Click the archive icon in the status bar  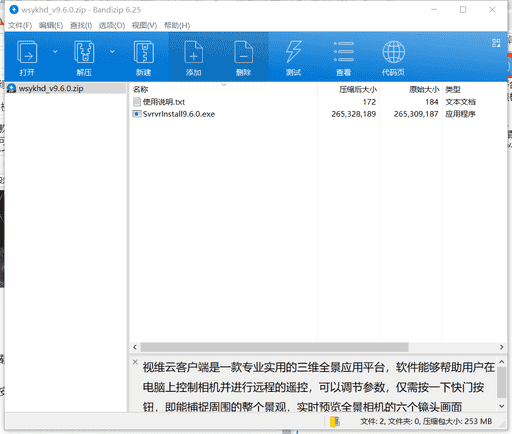click(x=335, y=422)
